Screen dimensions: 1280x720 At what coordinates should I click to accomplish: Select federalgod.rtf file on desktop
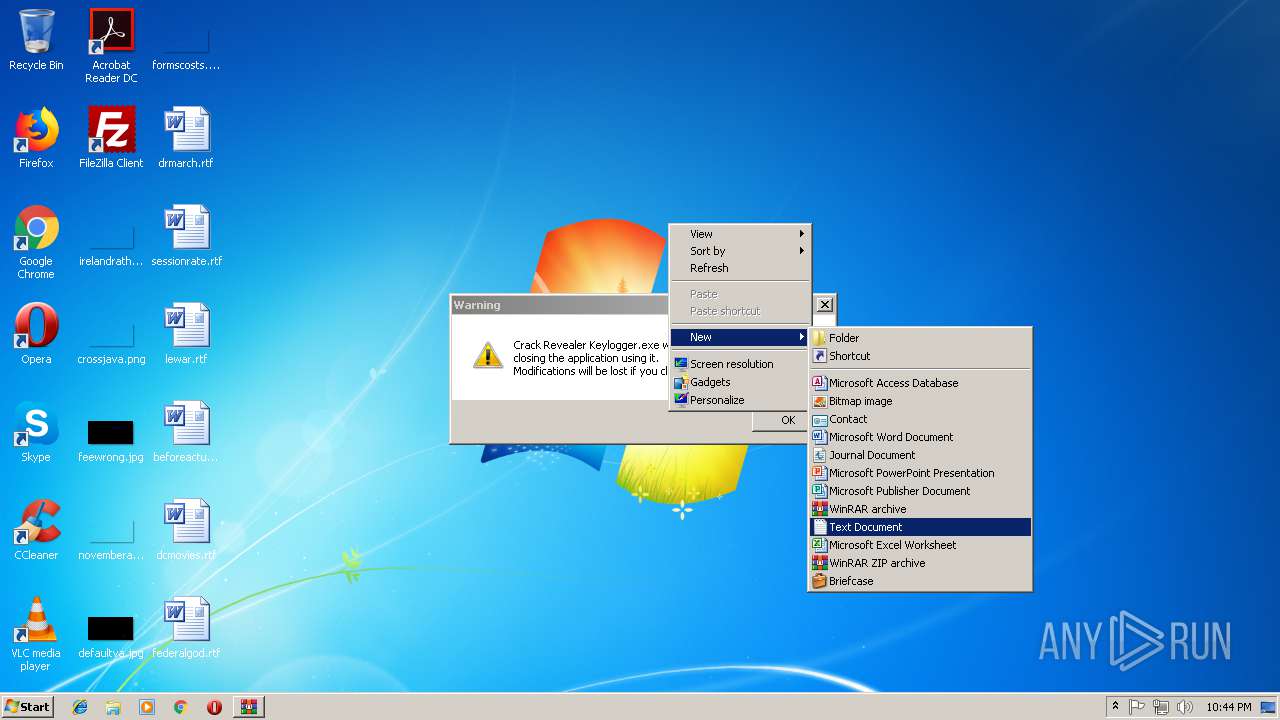point(186,628)
